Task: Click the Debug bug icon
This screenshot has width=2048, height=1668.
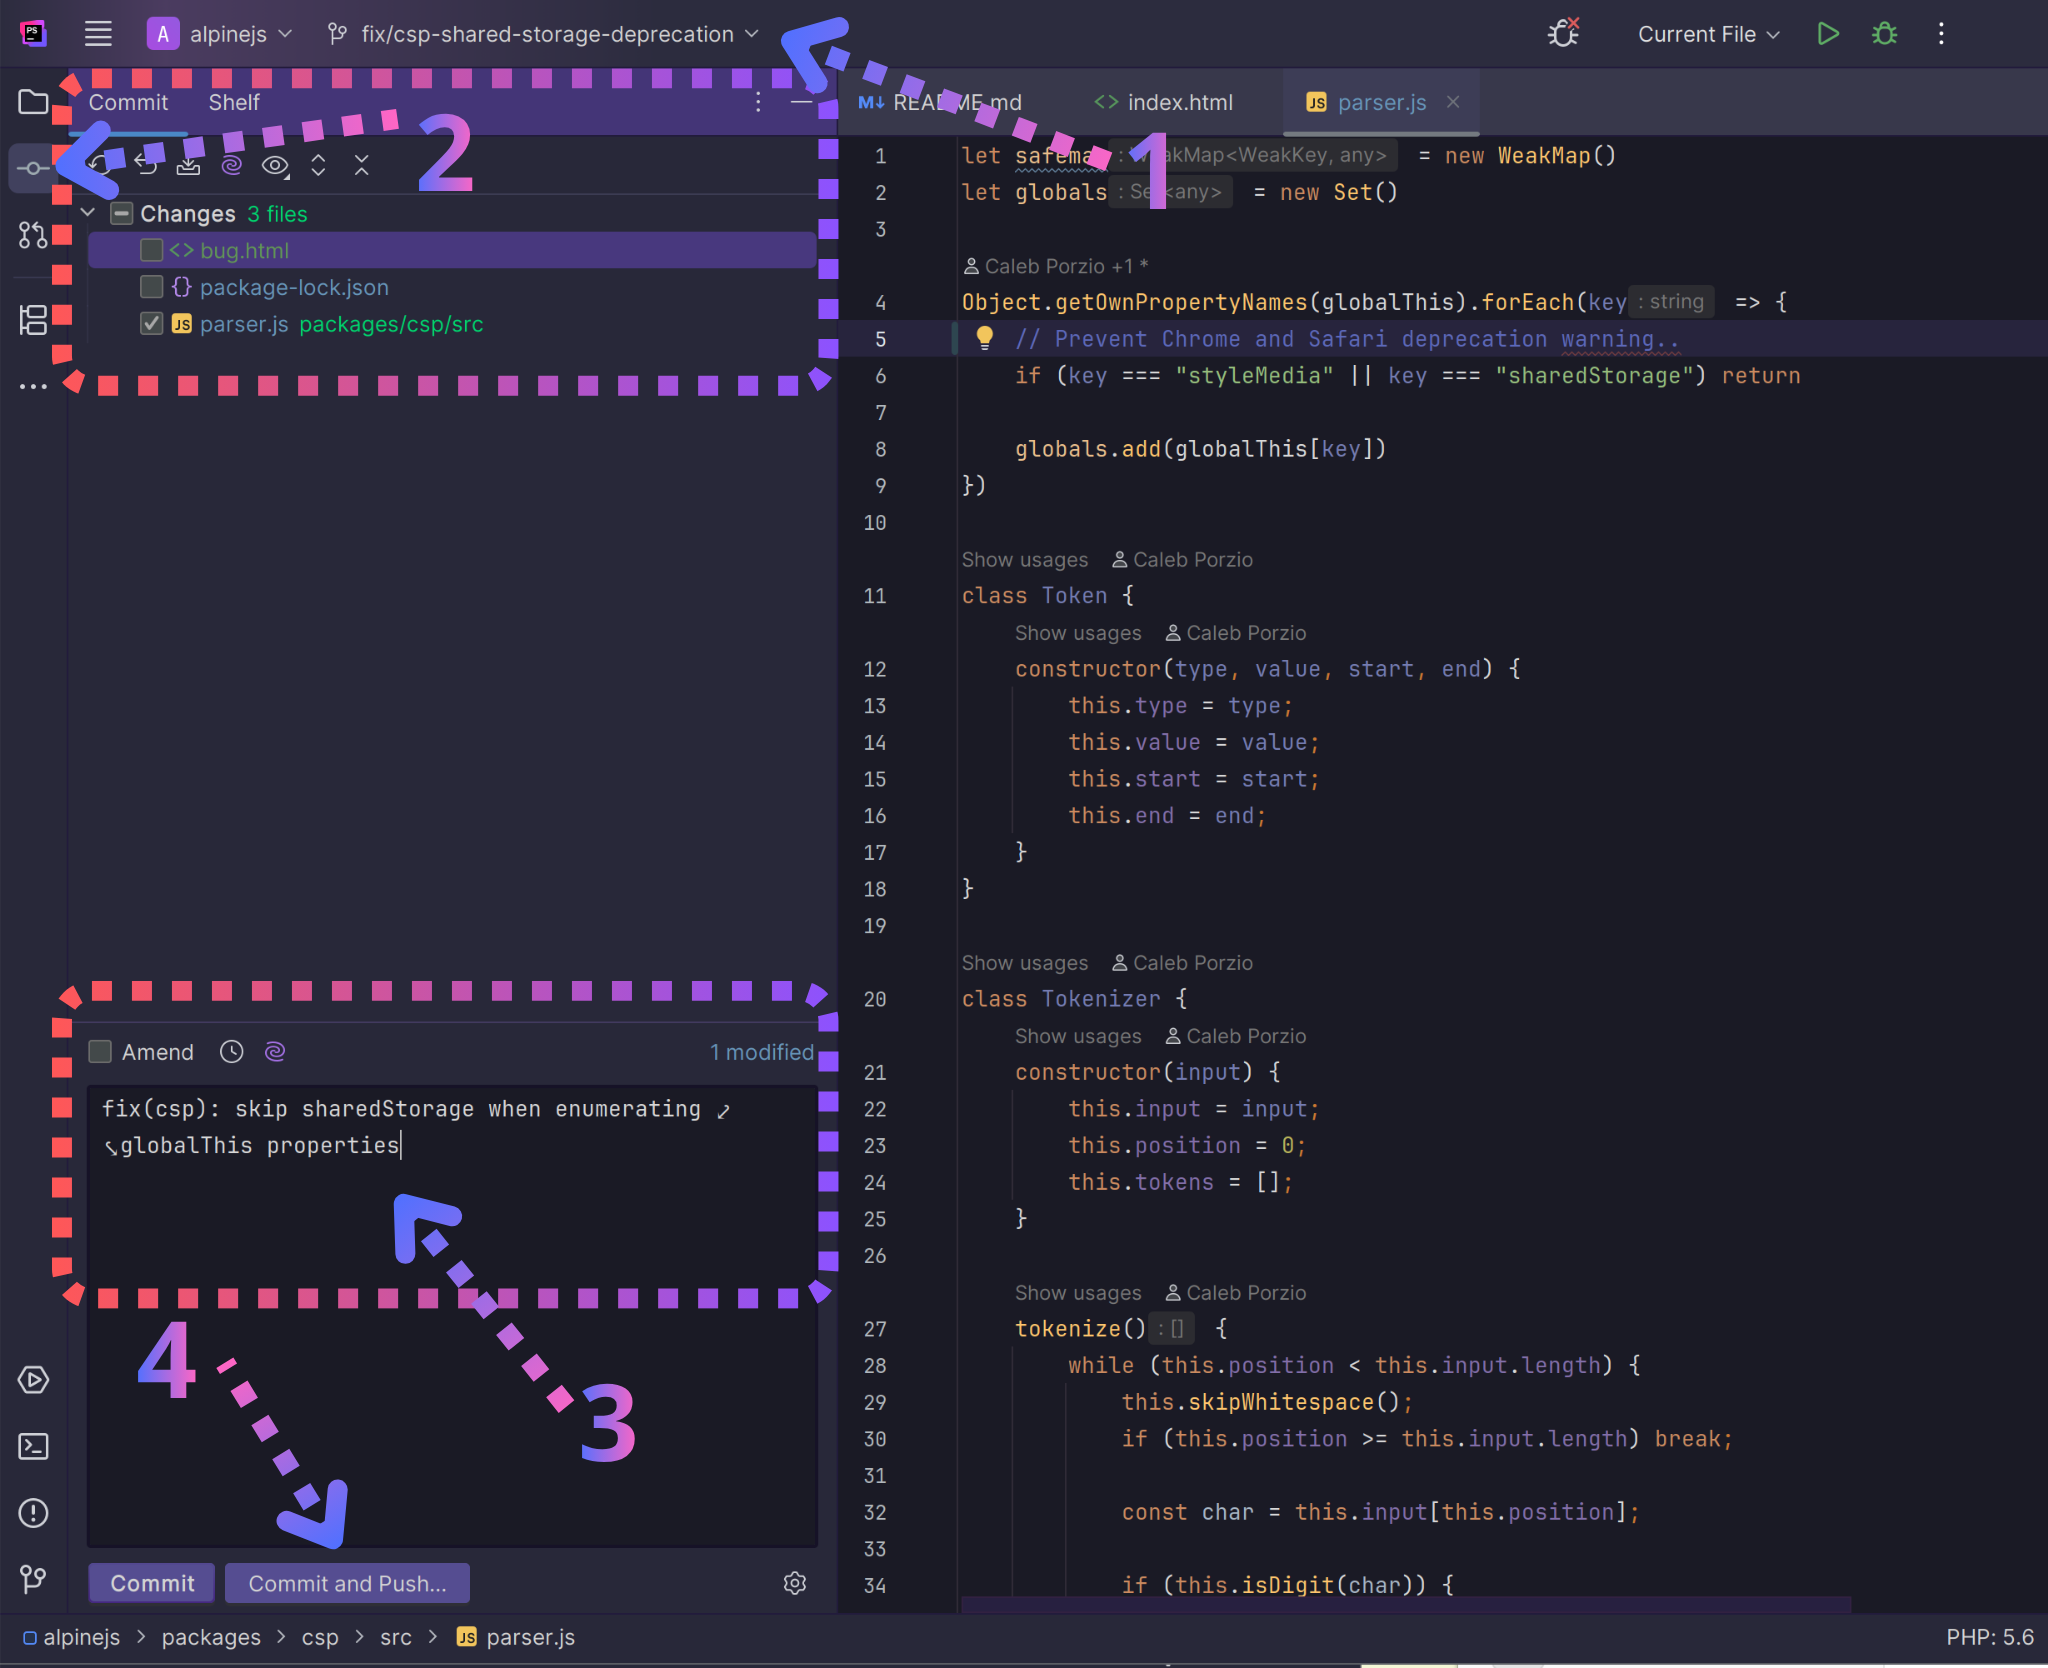Action: 1884,34
